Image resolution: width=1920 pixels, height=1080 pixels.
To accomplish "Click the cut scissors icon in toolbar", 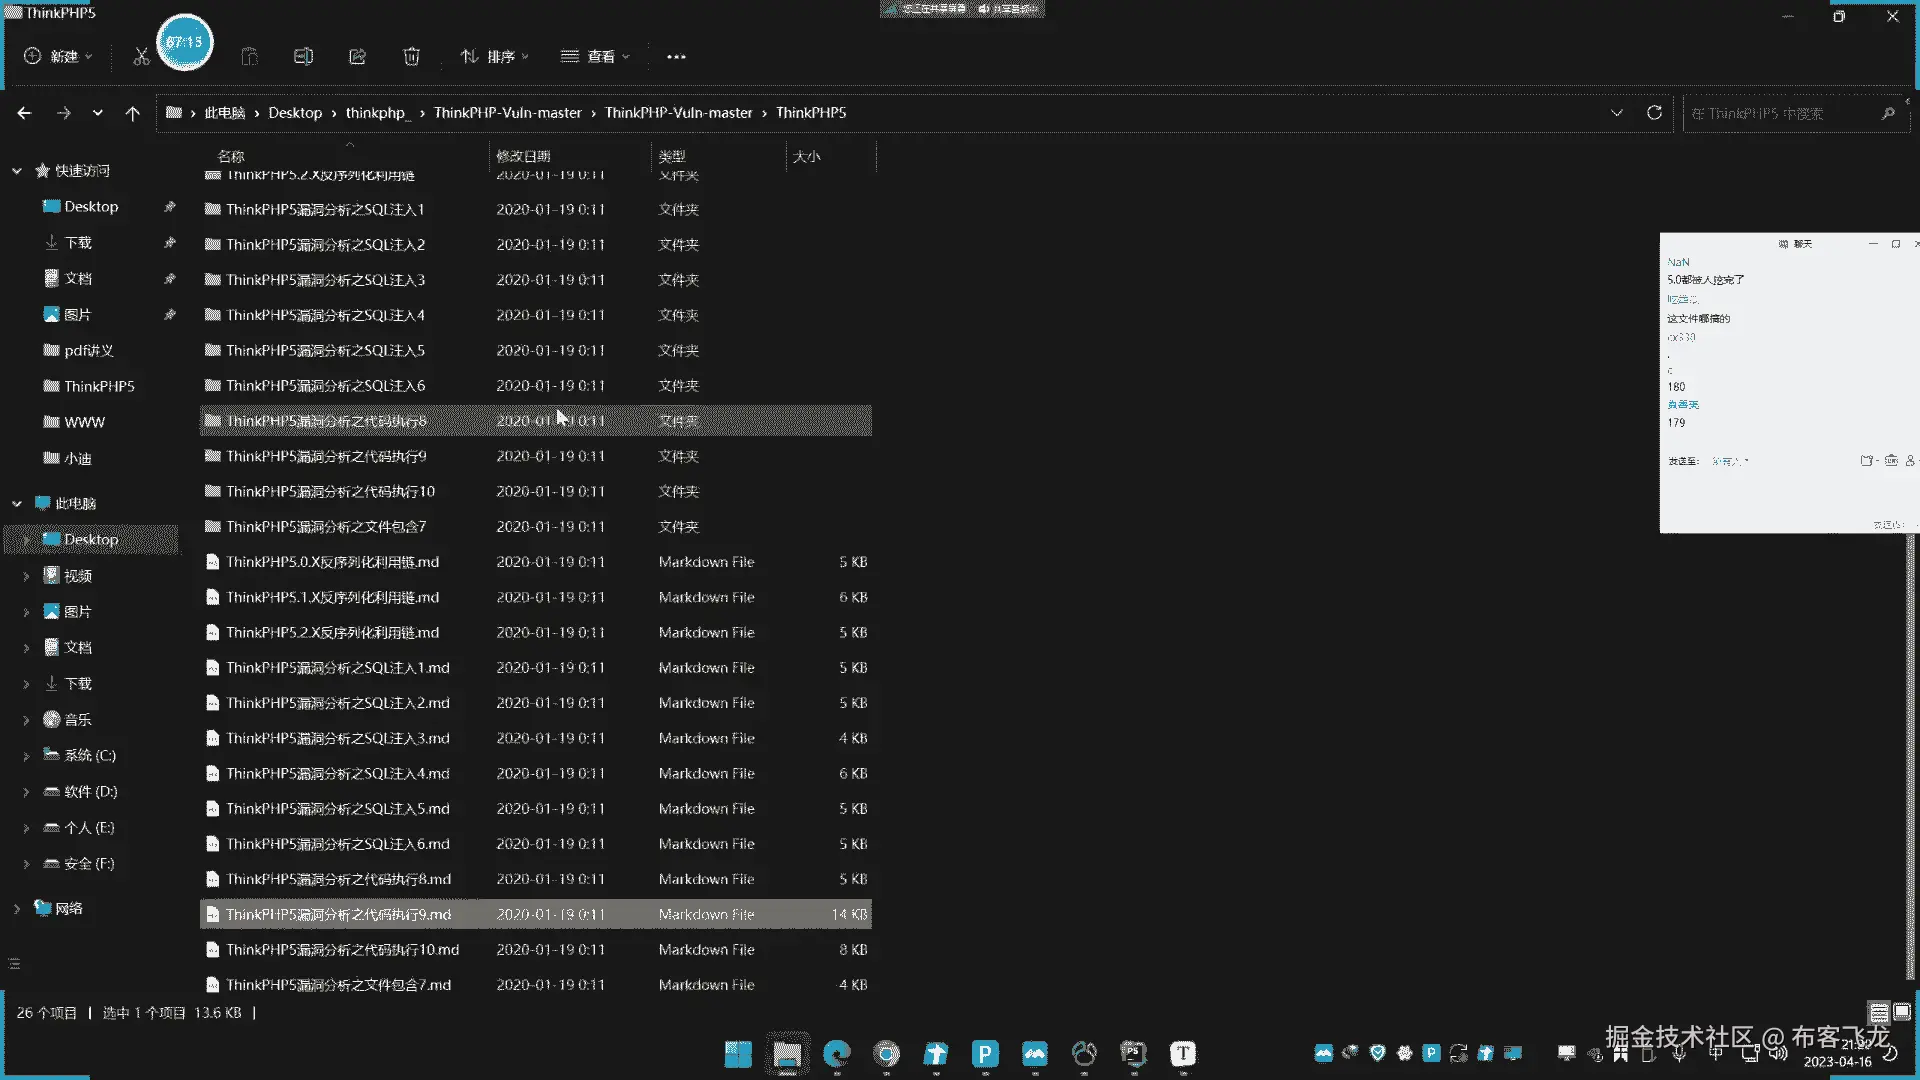I will [141, 57].
